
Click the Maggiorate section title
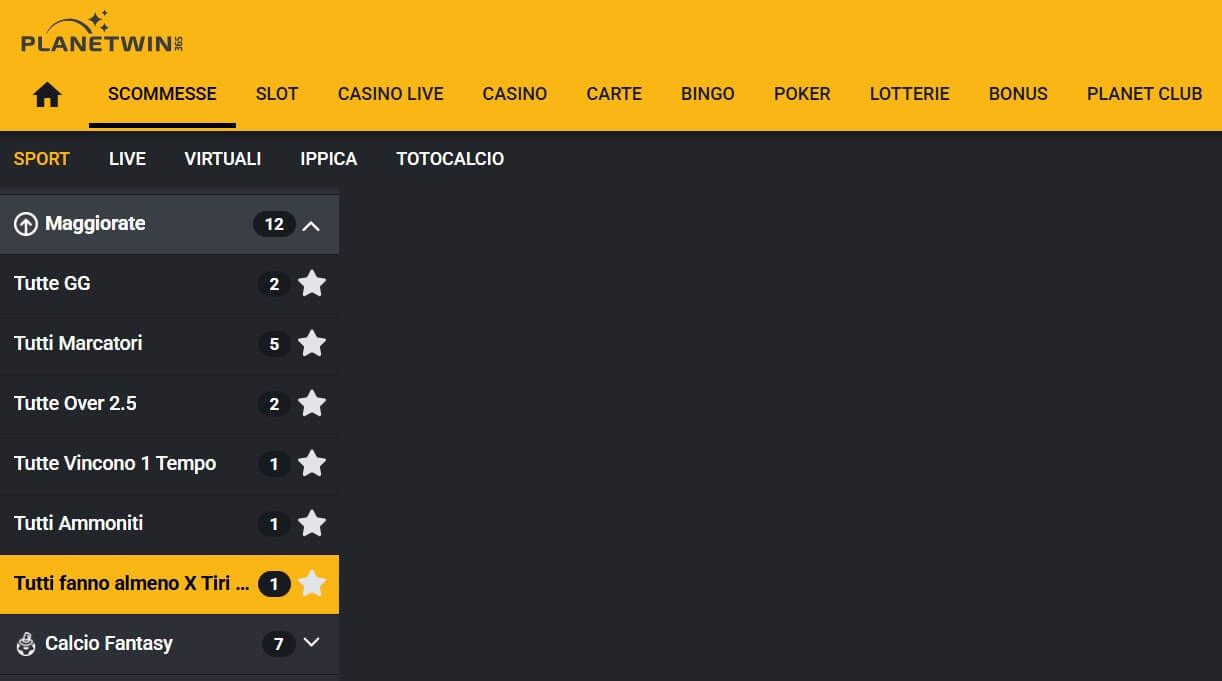click(x=95, y=224)
